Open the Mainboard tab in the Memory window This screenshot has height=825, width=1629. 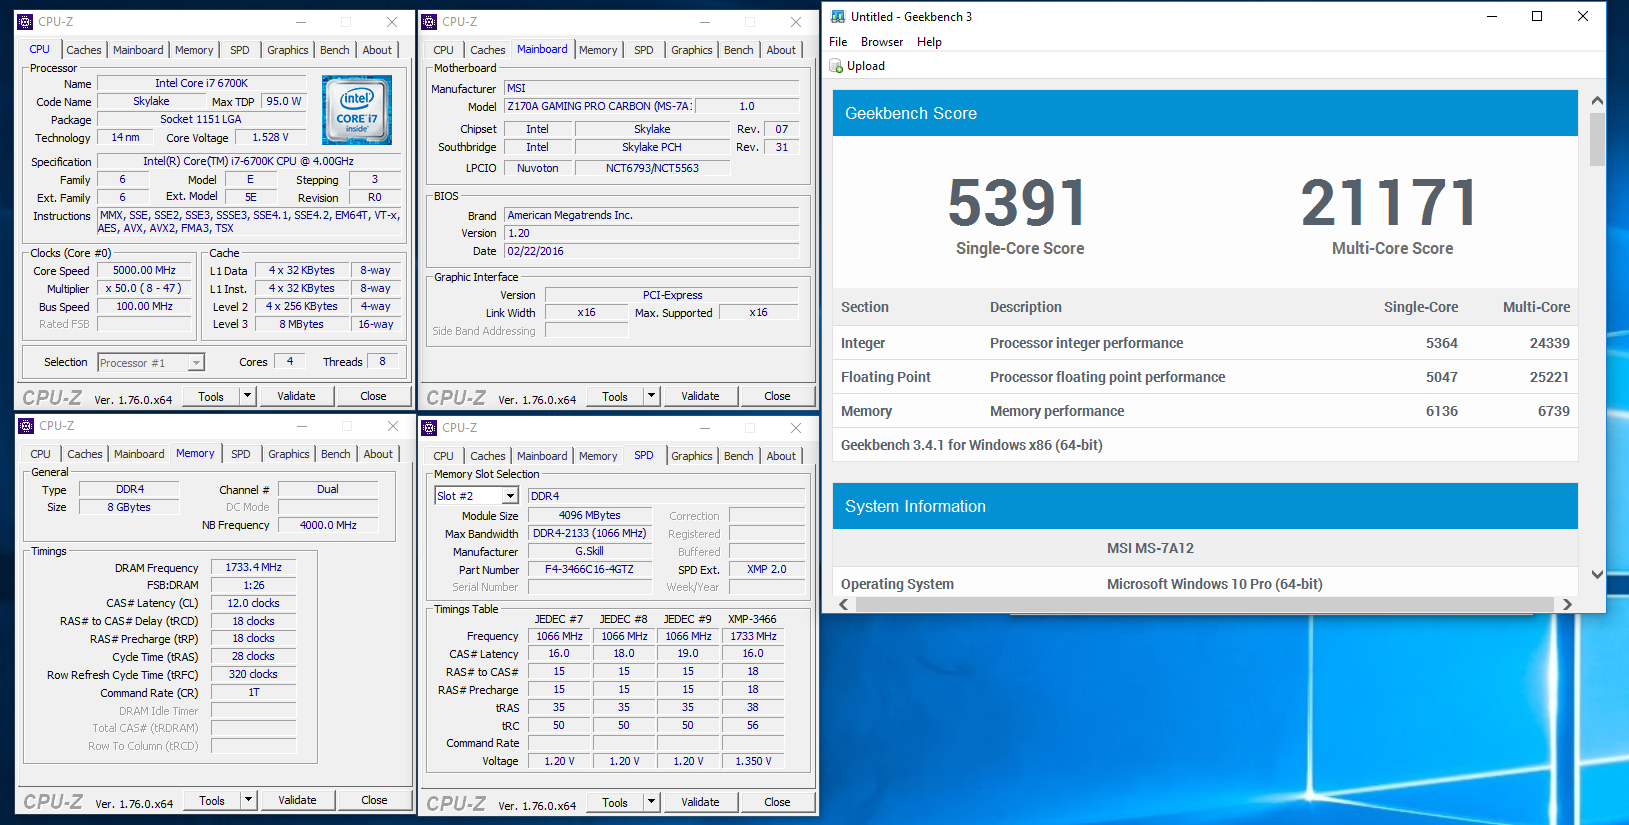[x=139, y=454]
